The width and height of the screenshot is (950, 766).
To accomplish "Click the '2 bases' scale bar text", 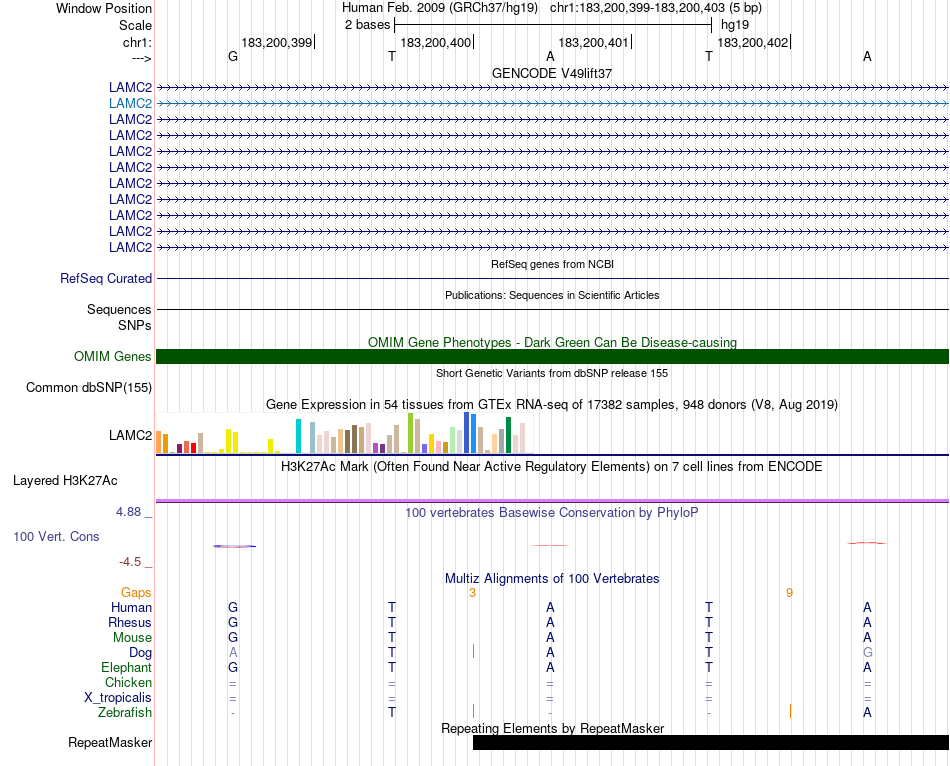I will point(367,25).
